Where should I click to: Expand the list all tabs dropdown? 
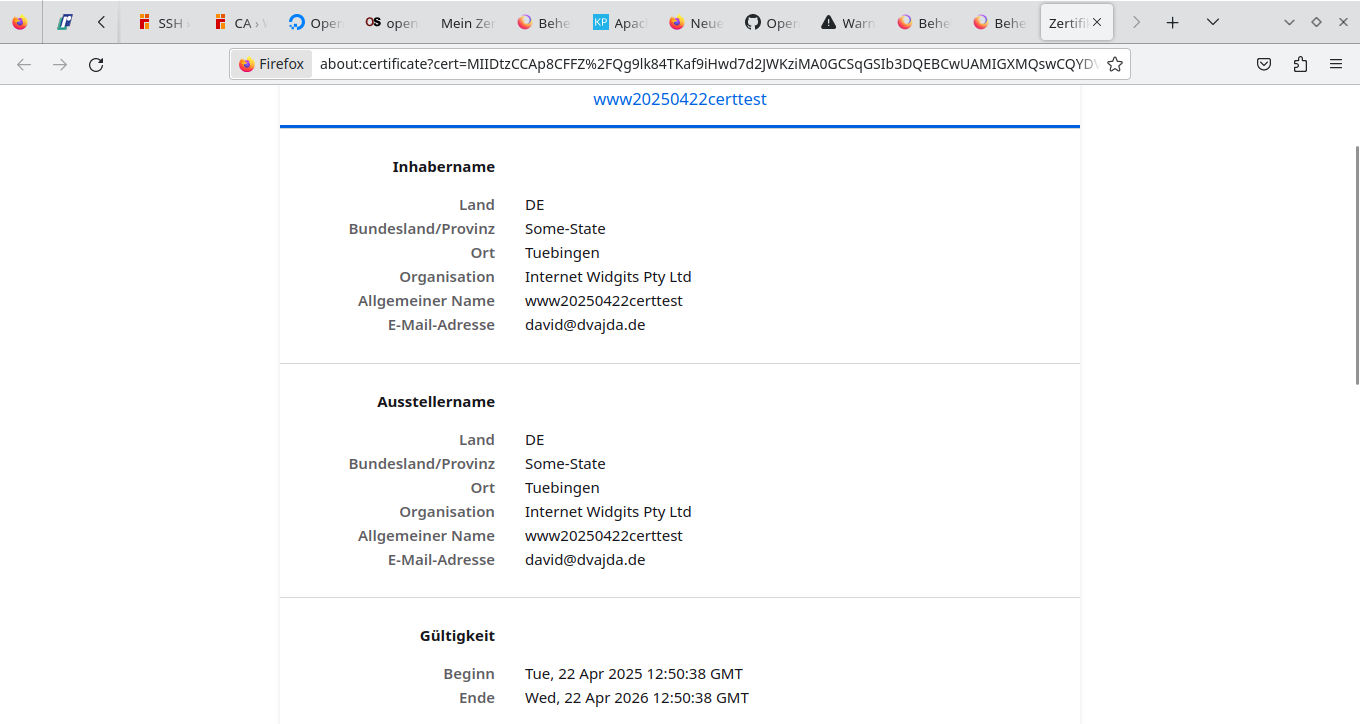pos(1213,22)
